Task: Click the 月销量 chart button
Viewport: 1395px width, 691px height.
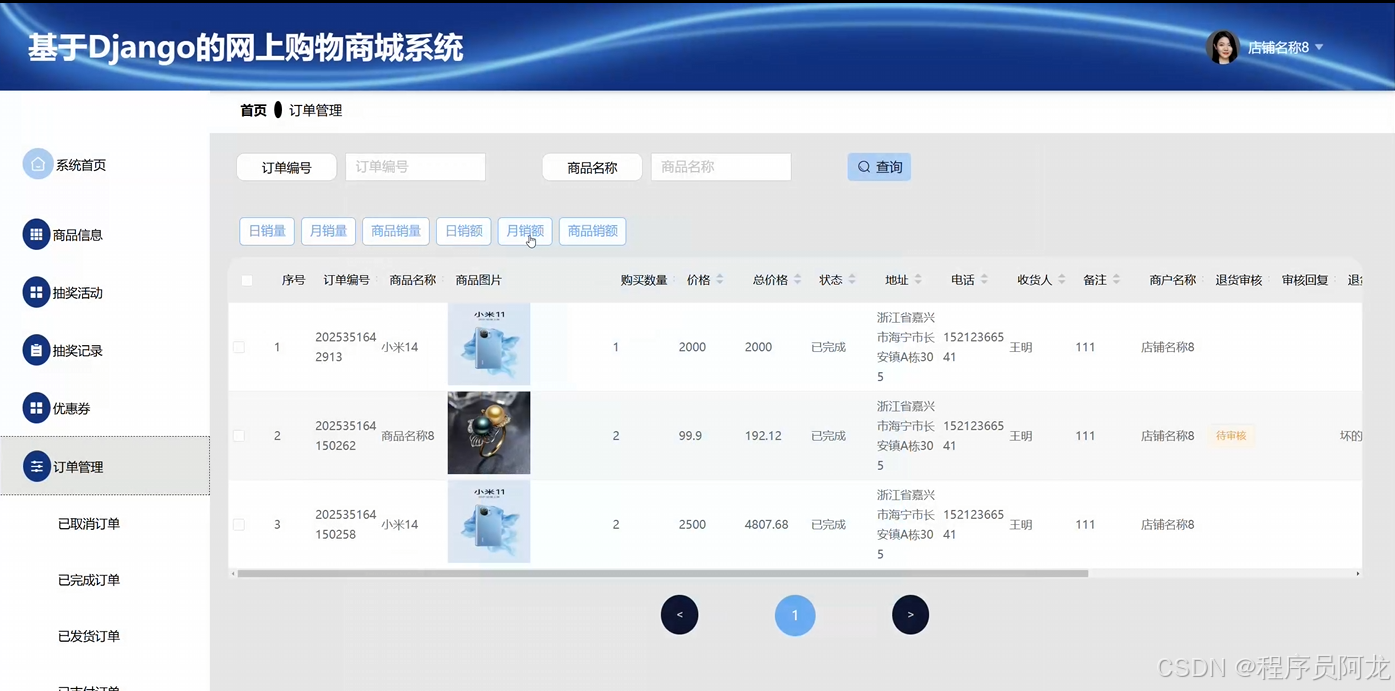Action: tap(328, 231)
